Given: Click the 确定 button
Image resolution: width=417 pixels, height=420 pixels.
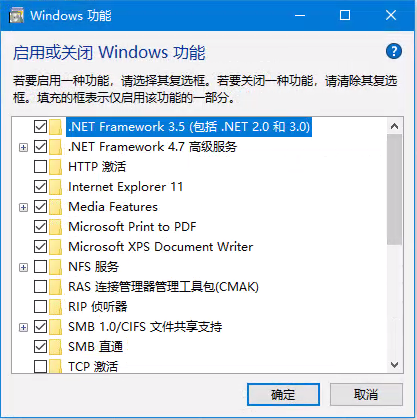Looking at the screenshot, I should pos(283,395).
